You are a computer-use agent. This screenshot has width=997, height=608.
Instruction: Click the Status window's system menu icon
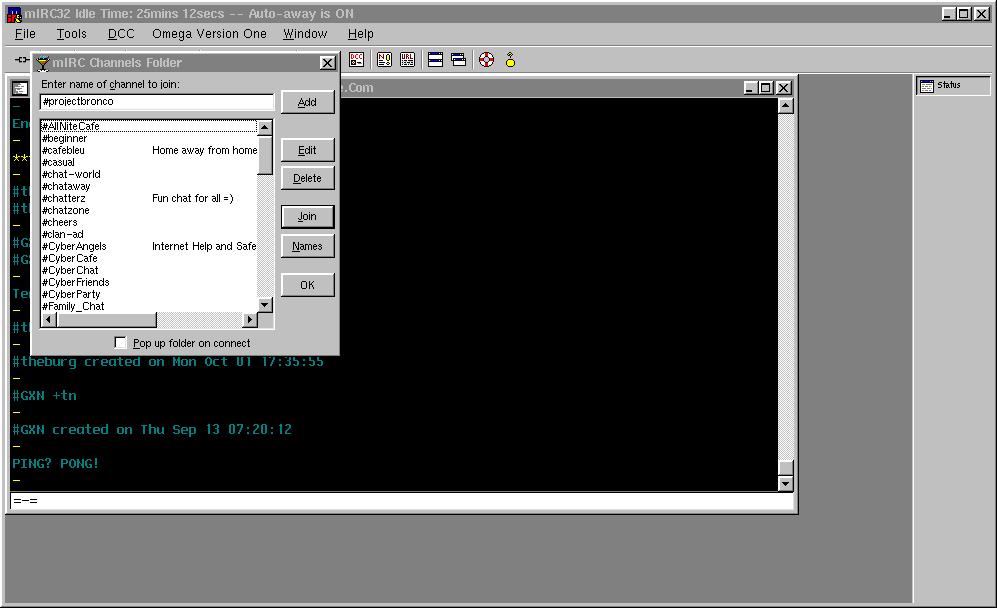[x=20, y=88]
